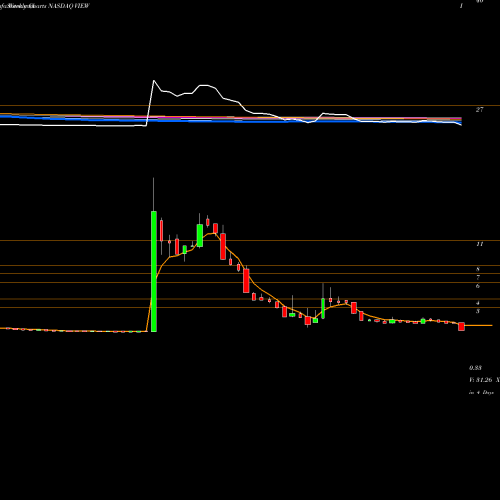Image resolution: width=500 pixels, height=500 pixels.
Task: Click the 27 price axis label
Action: point(479,110)
